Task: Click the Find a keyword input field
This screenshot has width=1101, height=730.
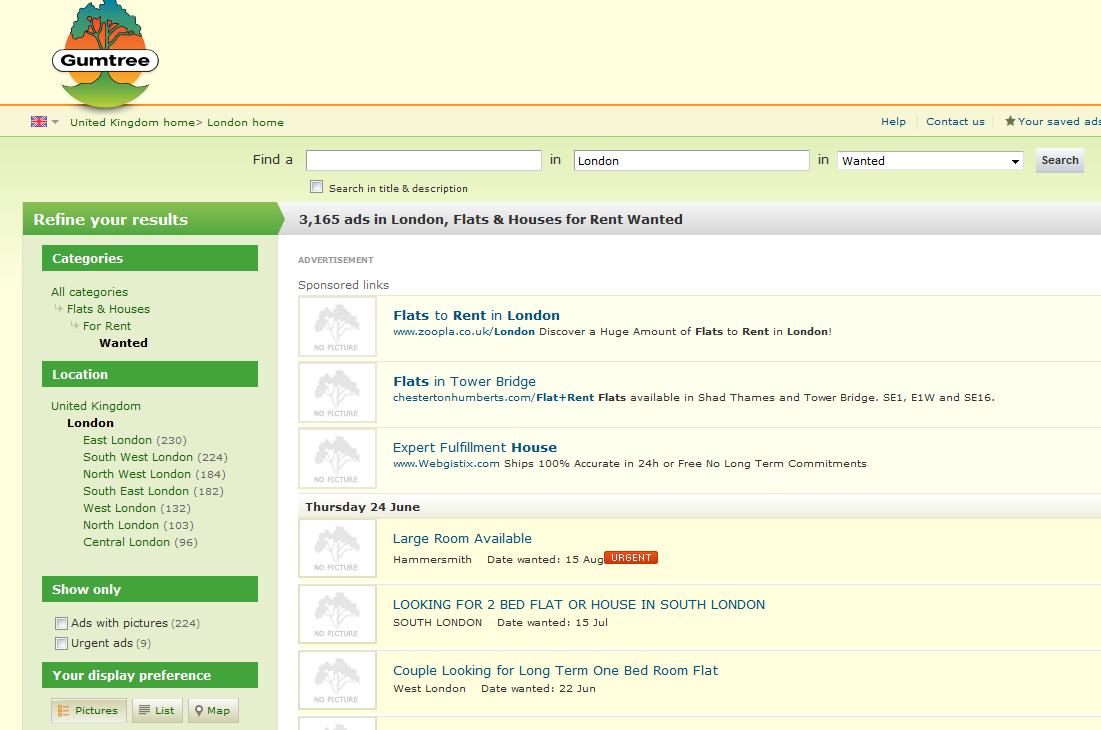Action: 423,161
